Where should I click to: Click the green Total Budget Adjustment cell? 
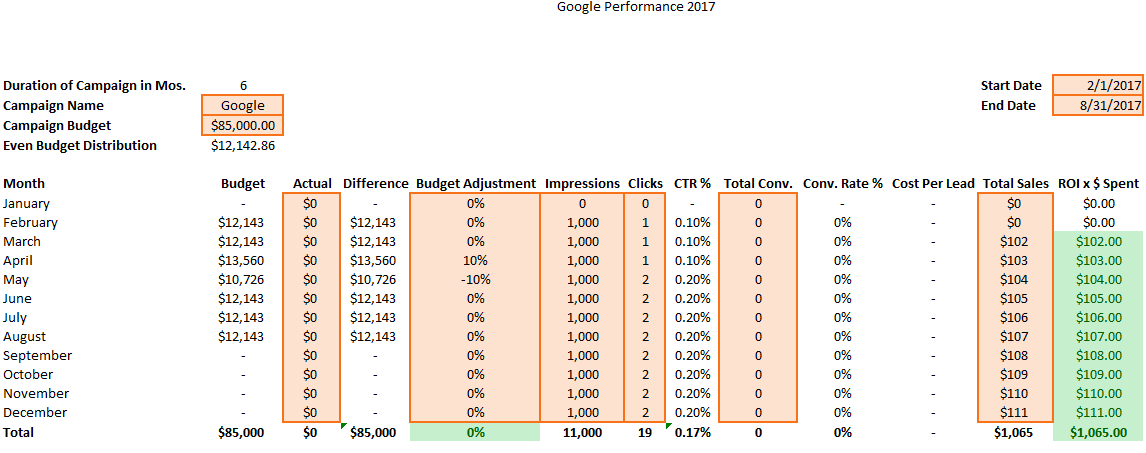click(475, 432)
